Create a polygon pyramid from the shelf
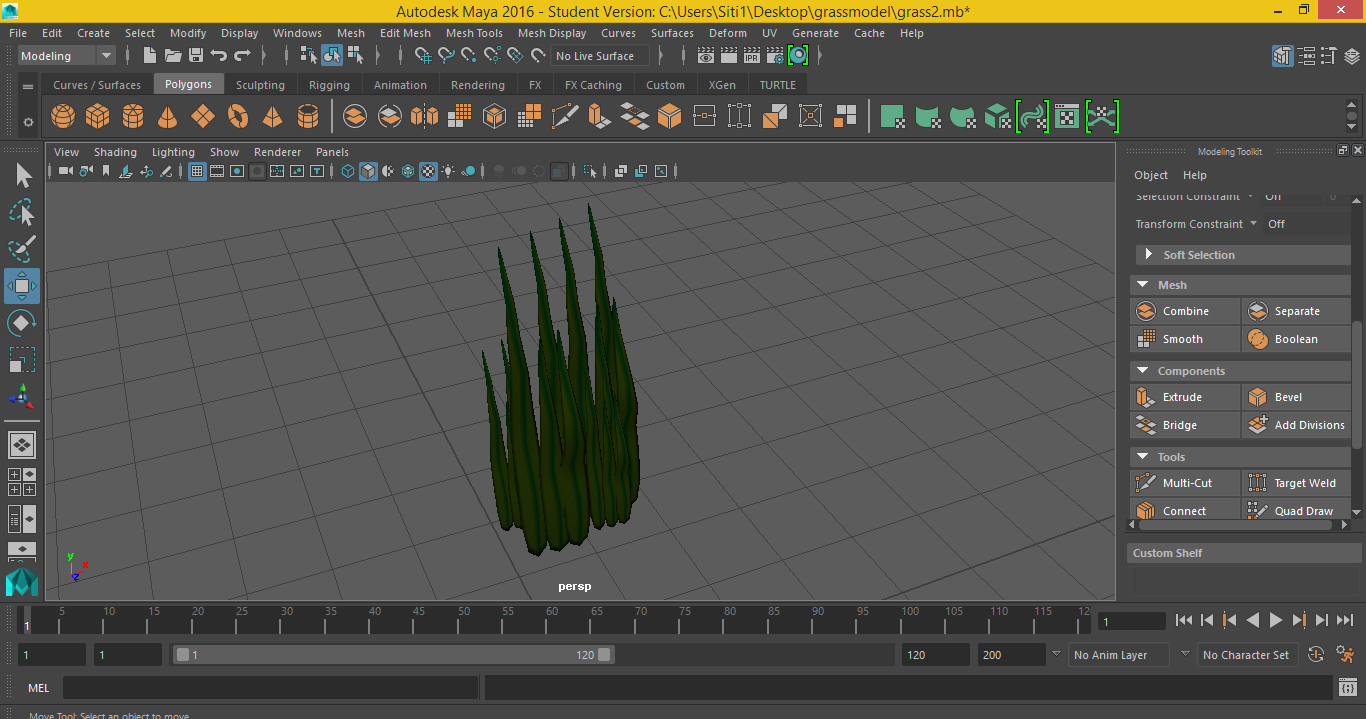The image size is (1366, 719). pyautogui.click(x=273, y=117)
